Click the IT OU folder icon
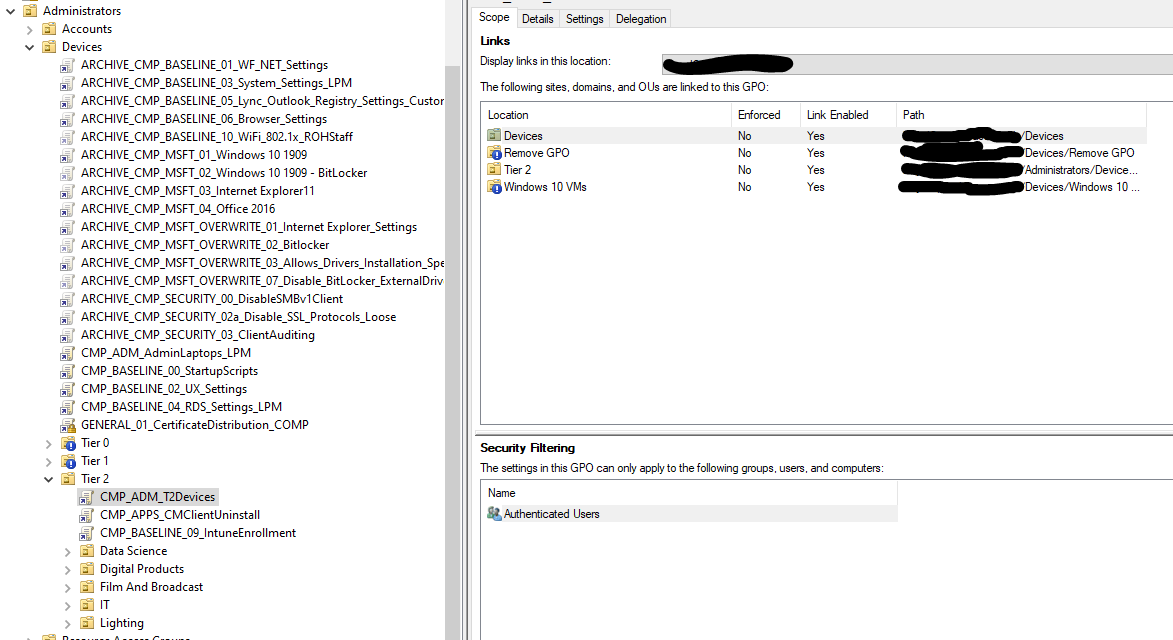1173x640 pixels. 87,605
